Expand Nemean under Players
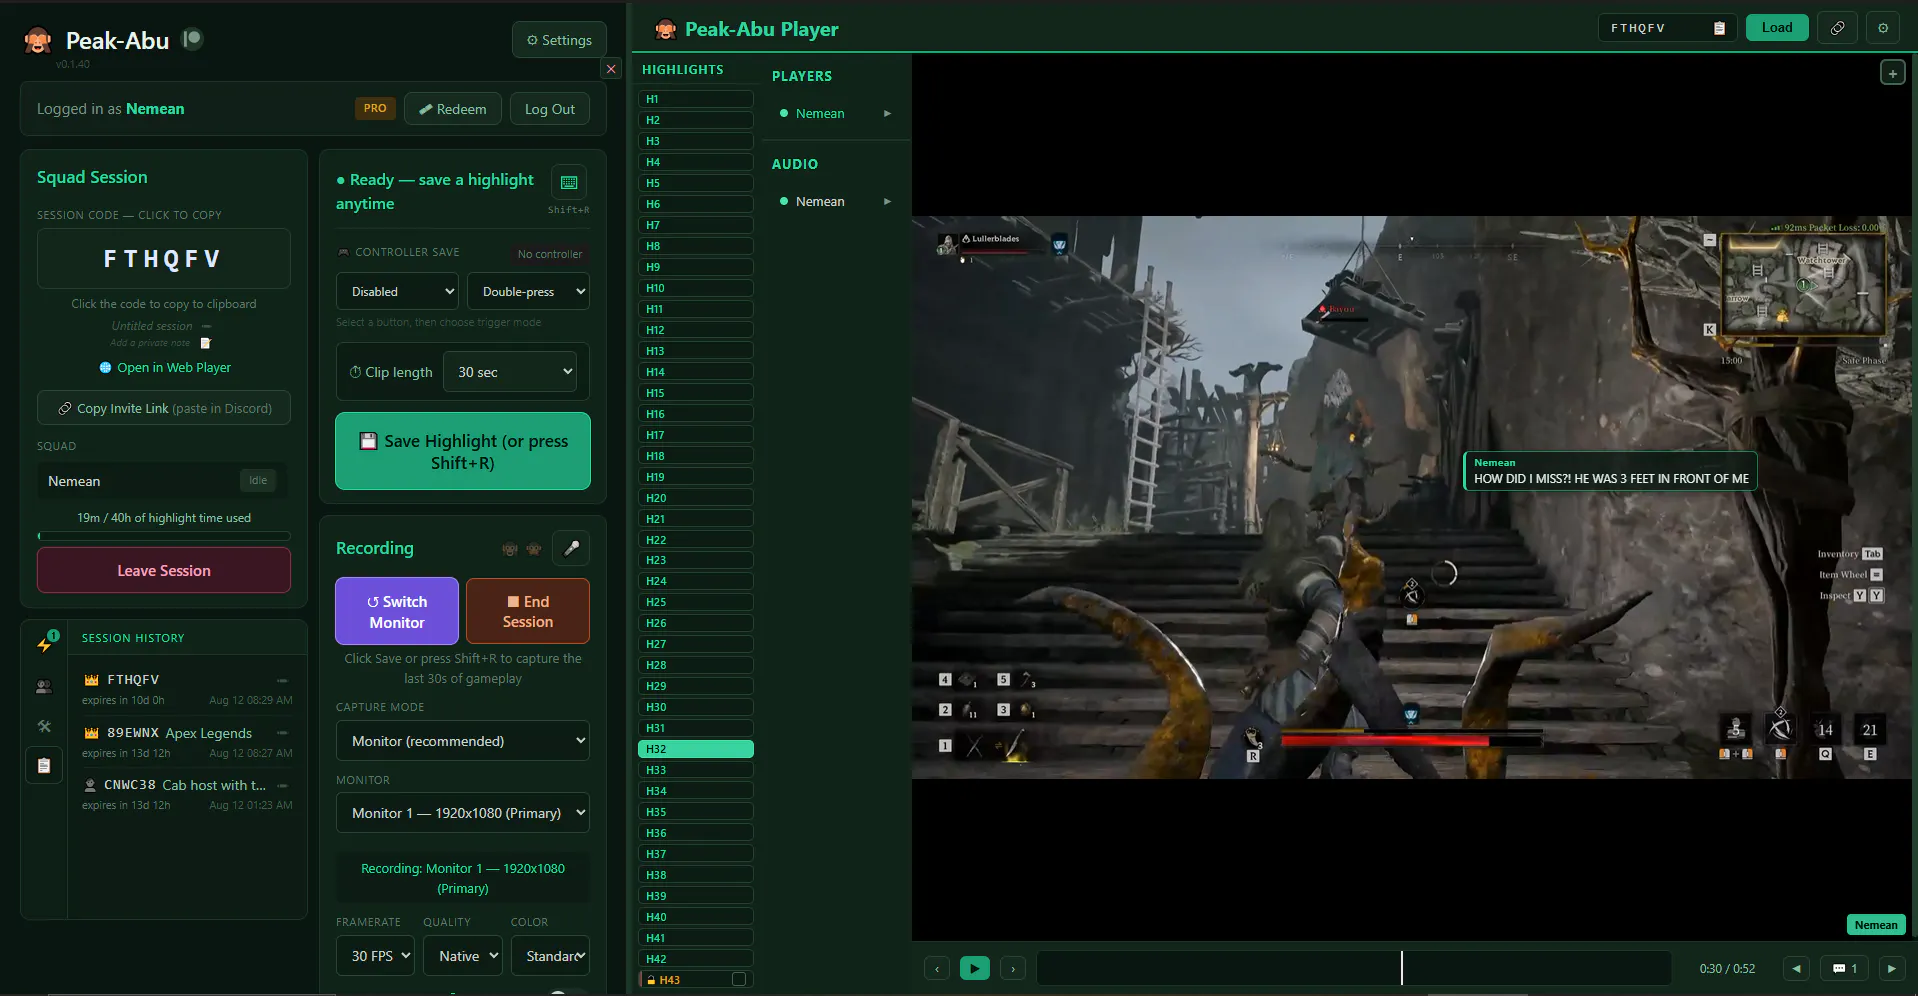 pyautogui.click(x=887, y=114)
